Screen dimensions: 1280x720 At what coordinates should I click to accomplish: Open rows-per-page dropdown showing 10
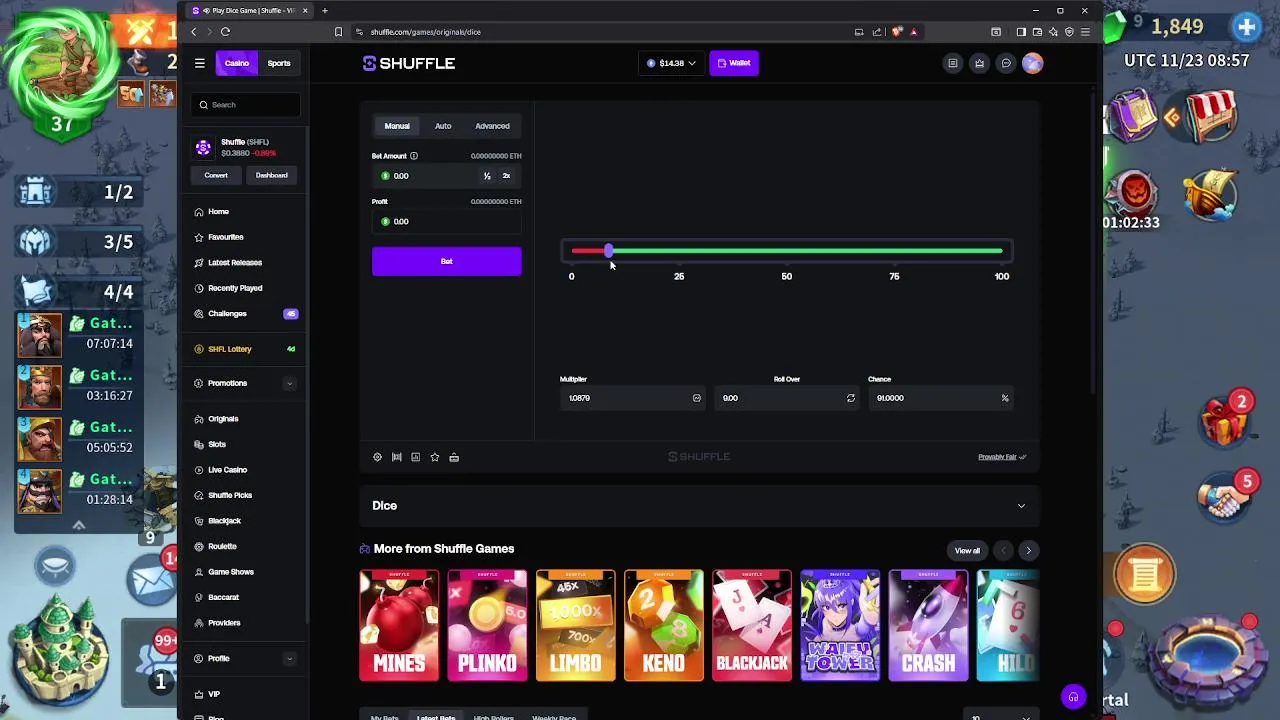pos(1000,716)
